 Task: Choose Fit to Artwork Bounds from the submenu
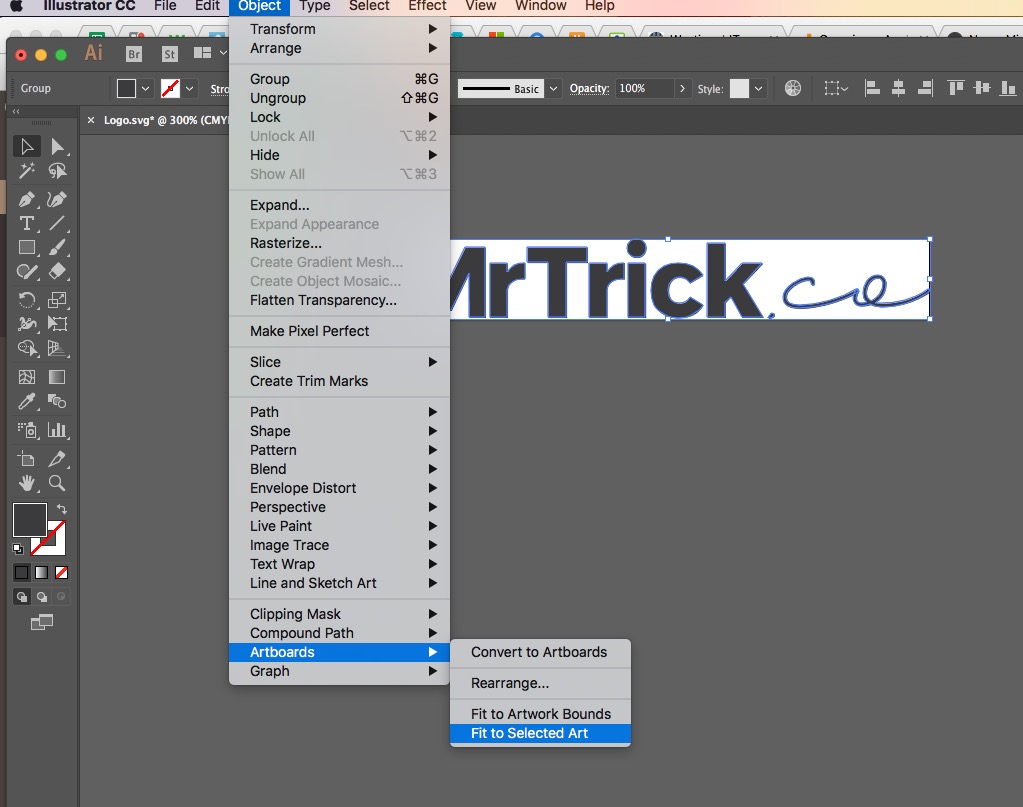click(x=540, y=714)
